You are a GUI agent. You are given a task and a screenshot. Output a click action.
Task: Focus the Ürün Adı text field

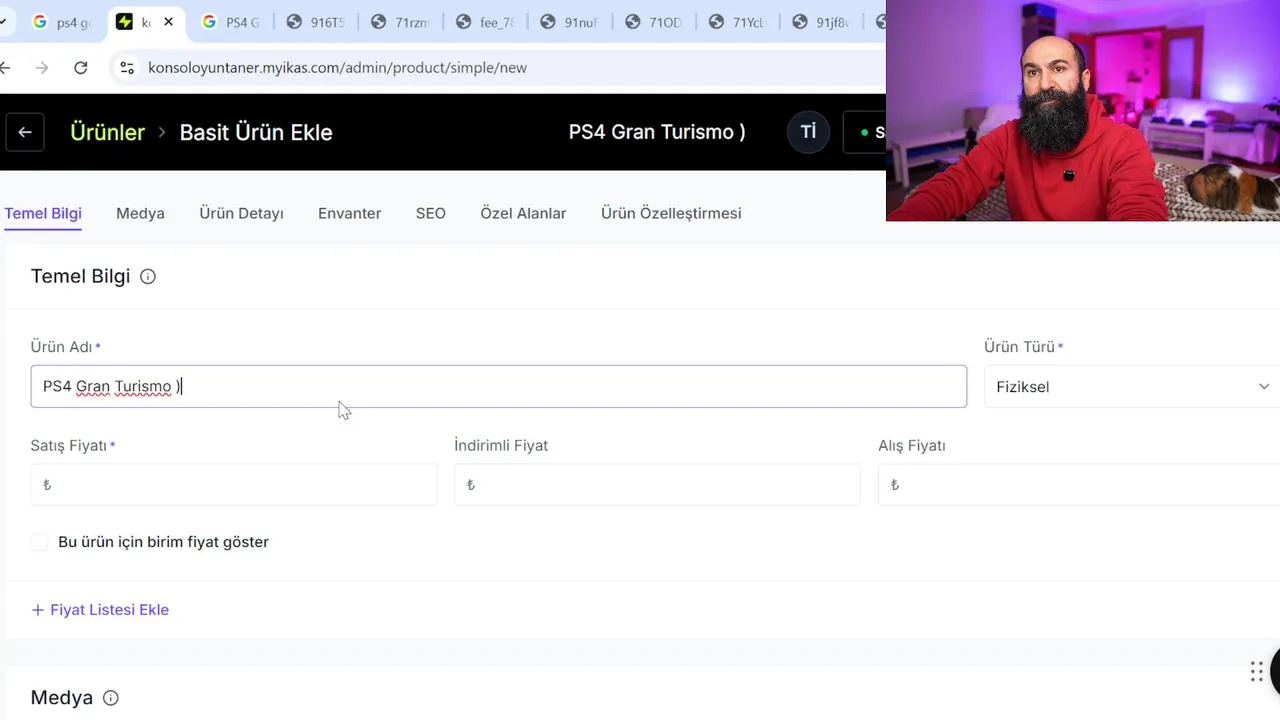499,387
